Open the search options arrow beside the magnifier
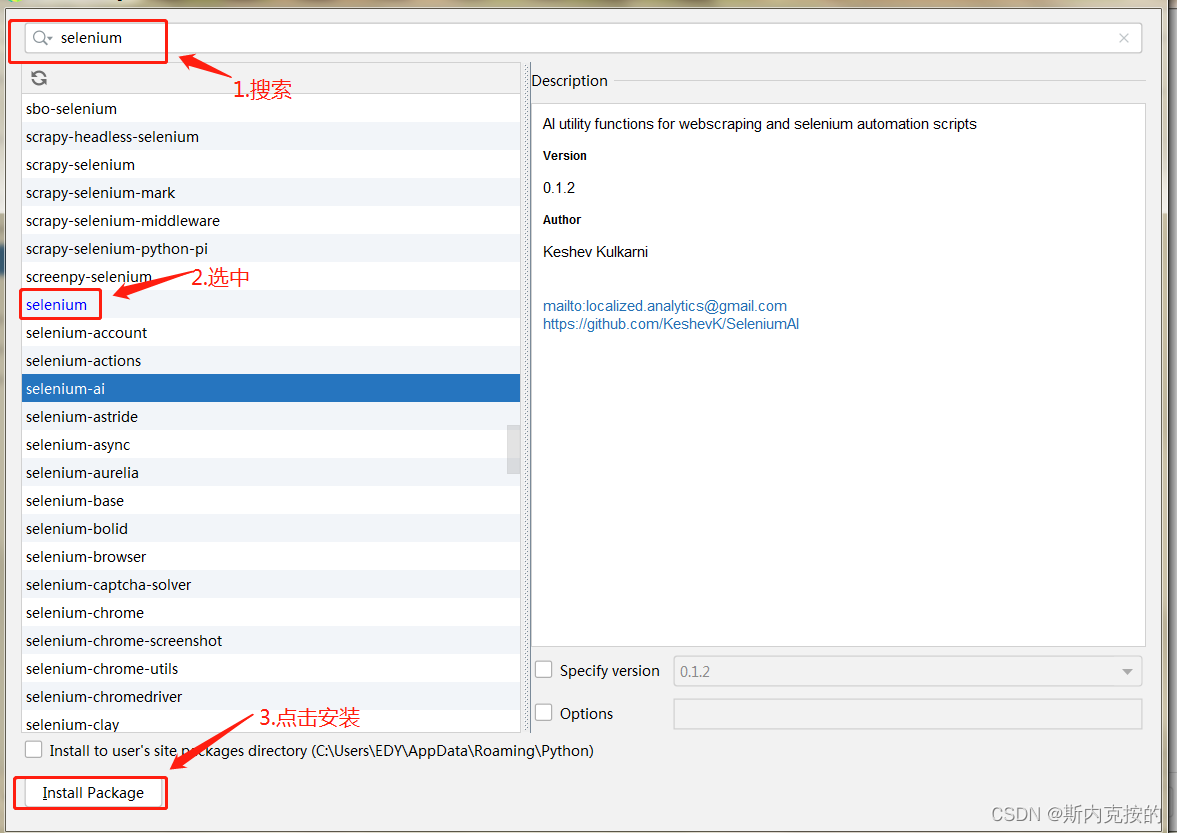This screenshot has height=833, width=1177. click(x=48, y=37)
